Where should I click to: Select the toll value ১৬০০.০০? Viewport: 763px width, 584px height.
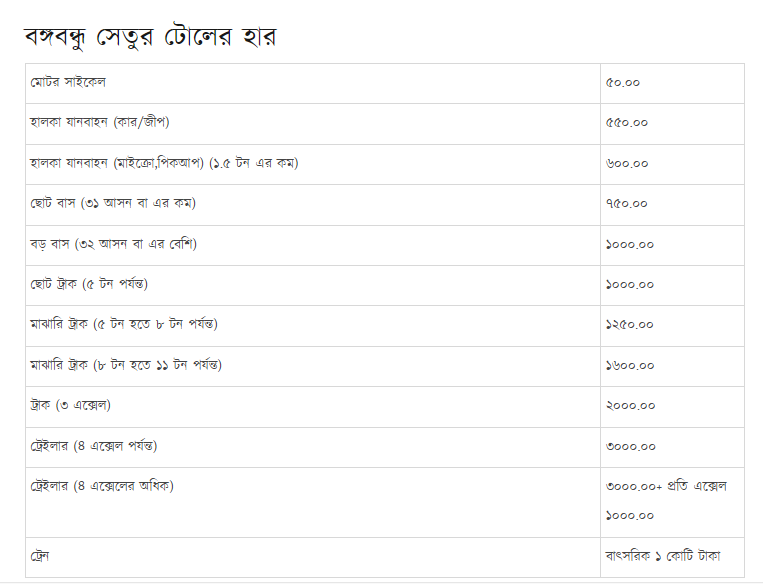pos(630,365)
